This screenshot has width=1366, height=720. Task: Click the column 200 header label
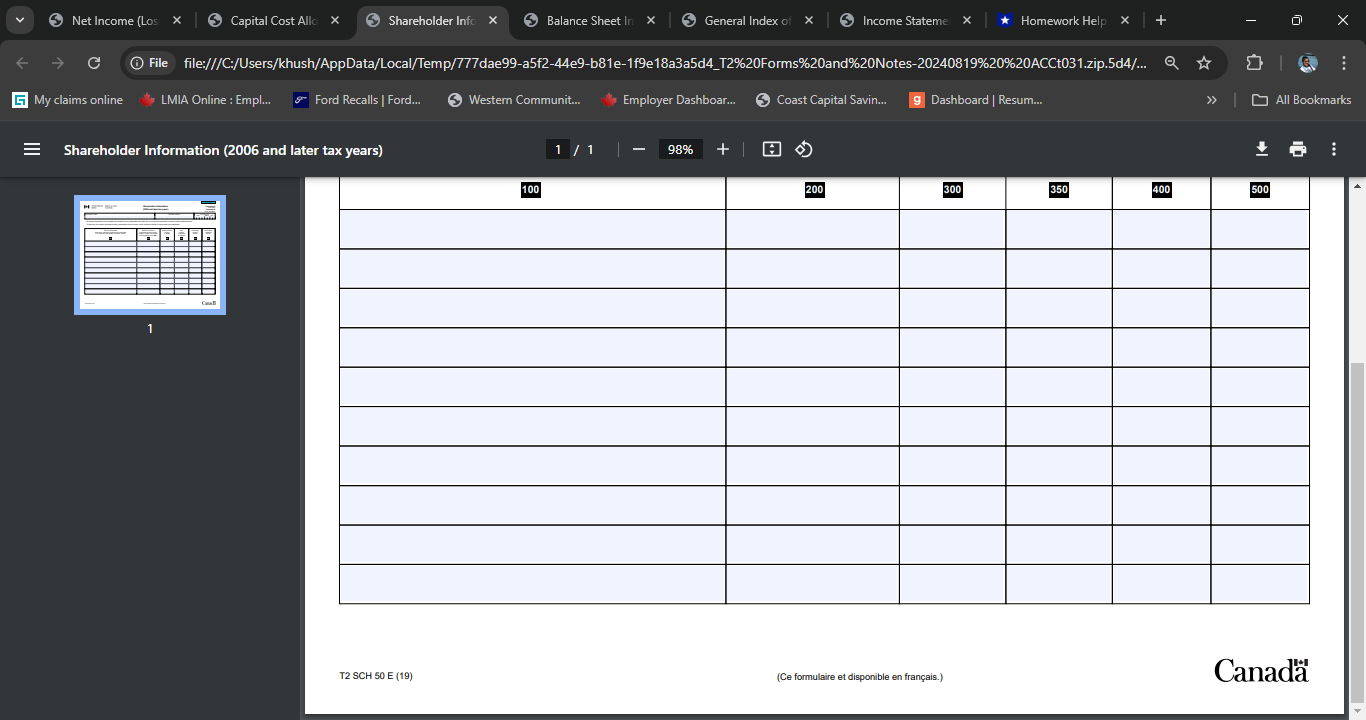[815, 190]
